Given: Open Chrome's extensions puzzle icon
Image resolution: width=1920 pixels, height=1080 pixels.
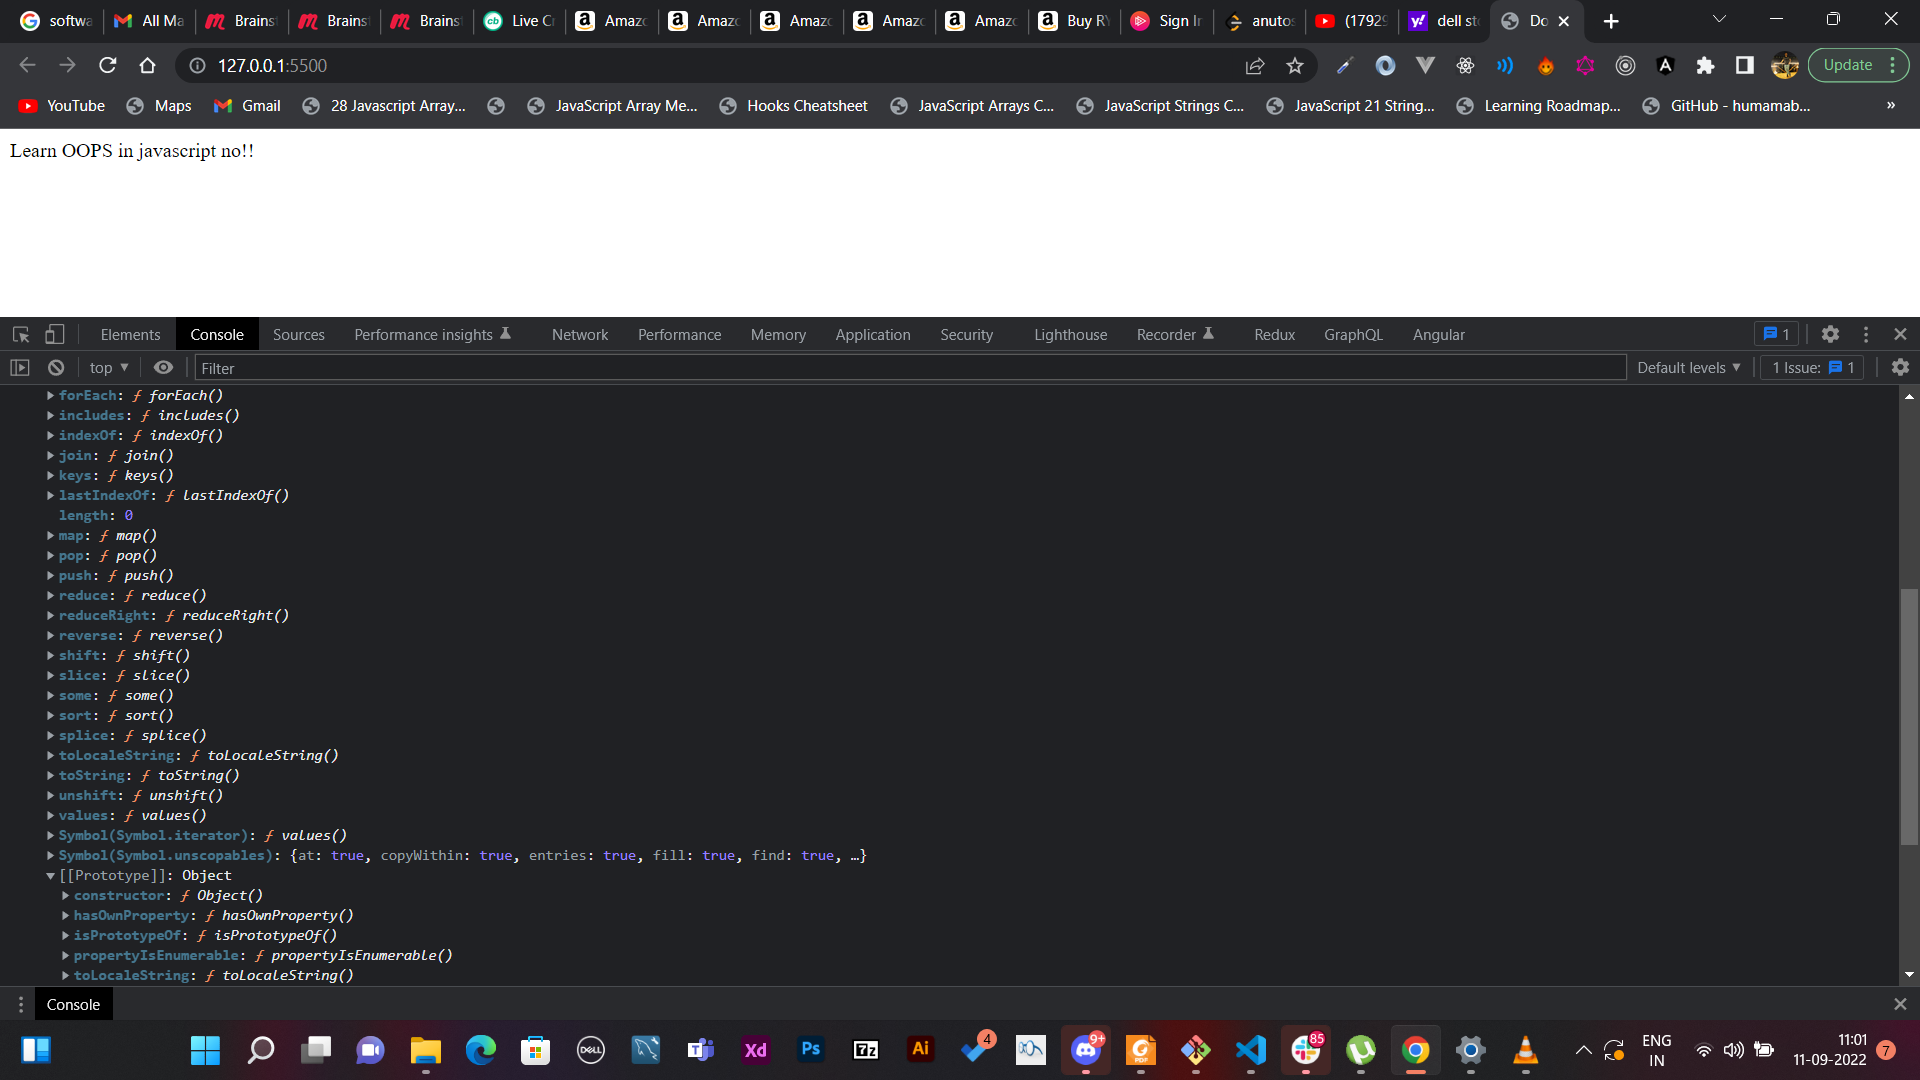Looking at the screenshot, I should pyautogui.click(x=1705, y=65).
